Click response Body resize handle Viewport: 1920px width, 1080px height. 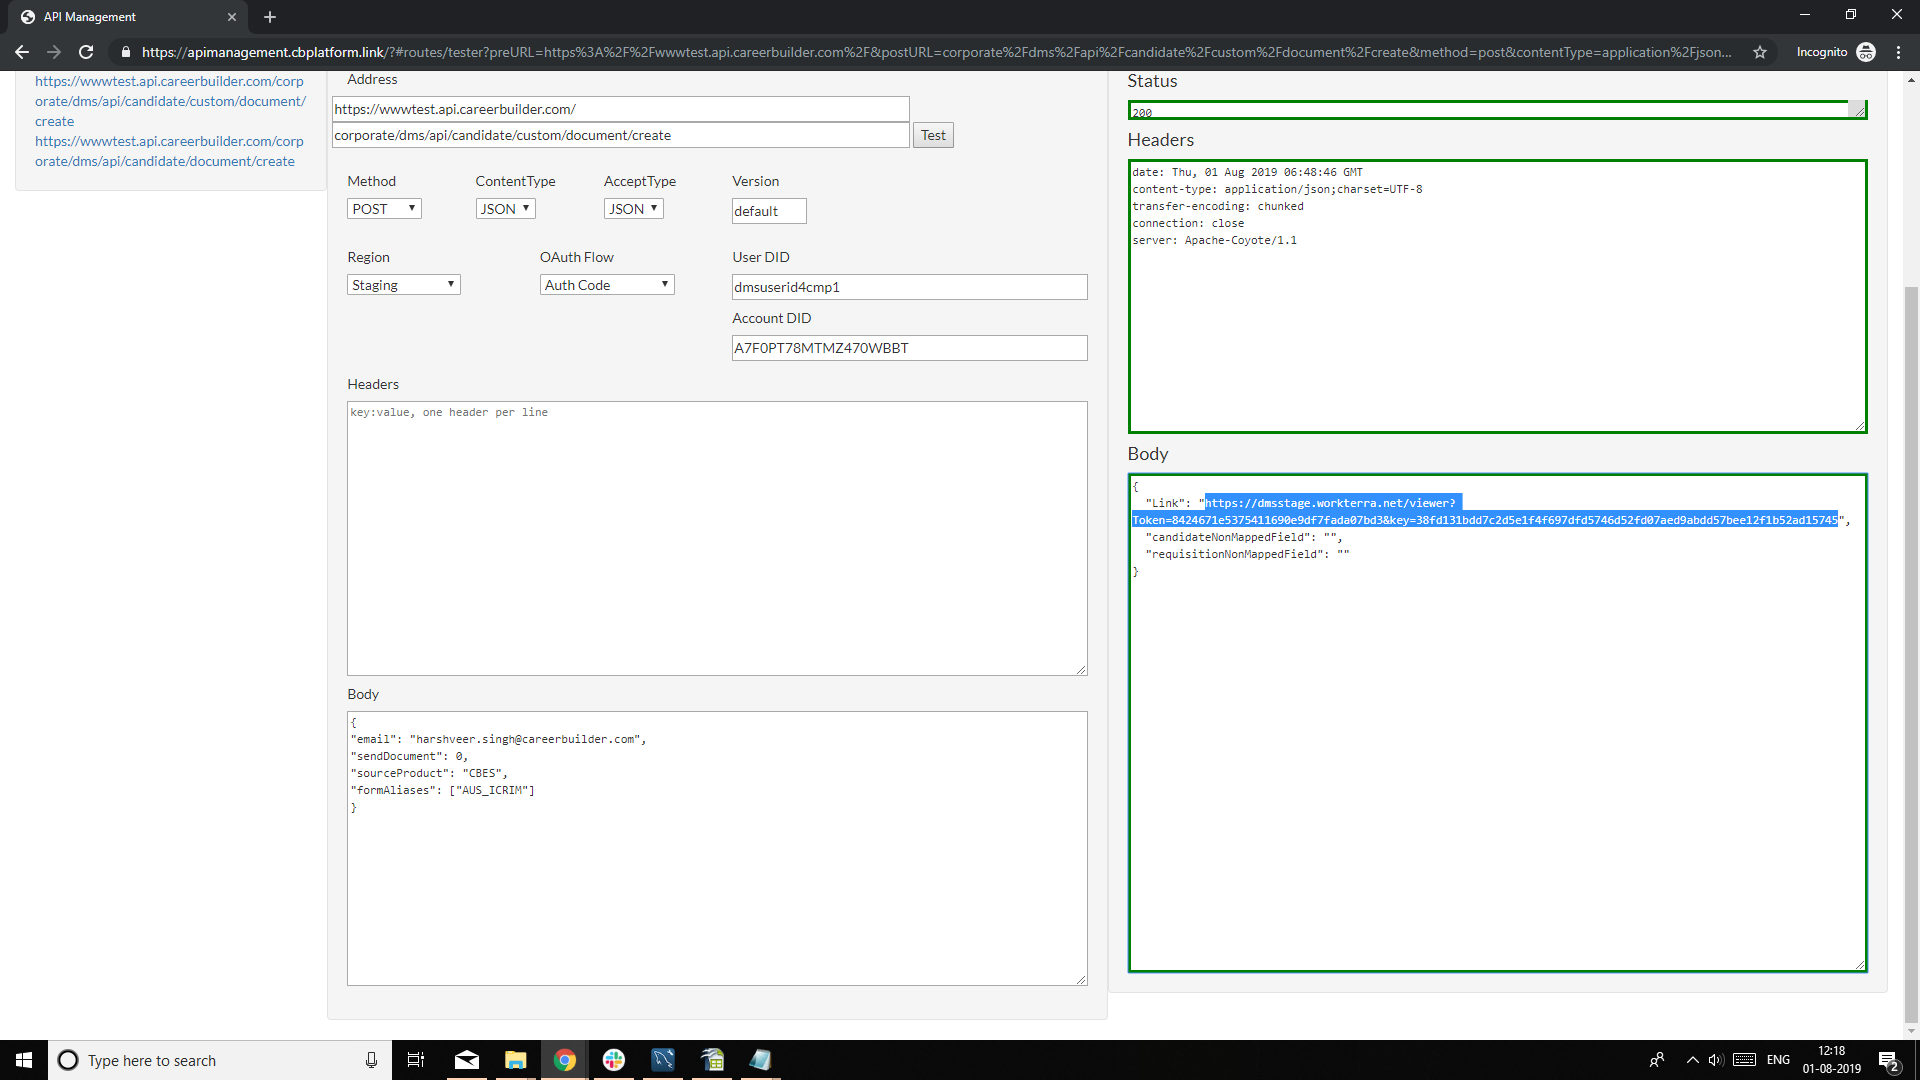click(1860, 965)
